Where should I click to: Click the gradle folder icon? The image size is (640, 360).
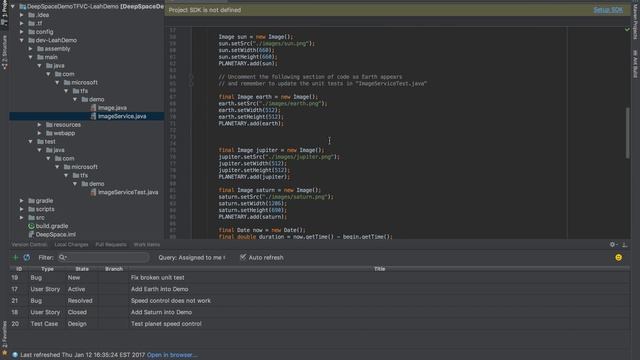coord(31,201)
